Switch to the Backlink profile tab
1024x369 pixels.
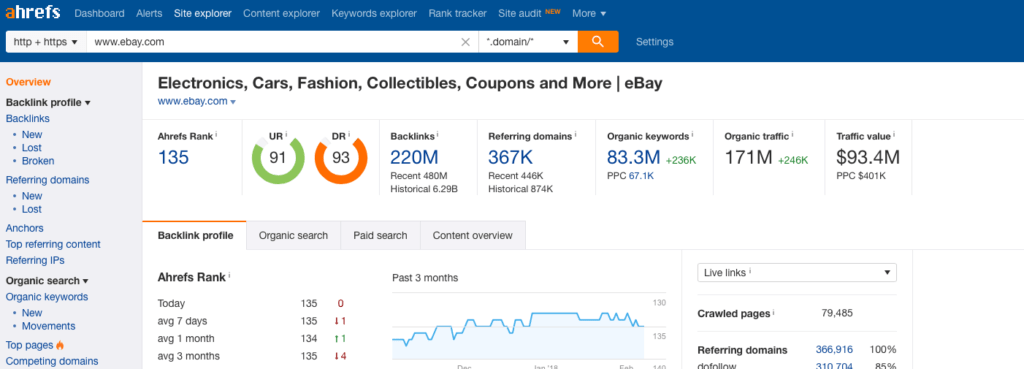195,235
